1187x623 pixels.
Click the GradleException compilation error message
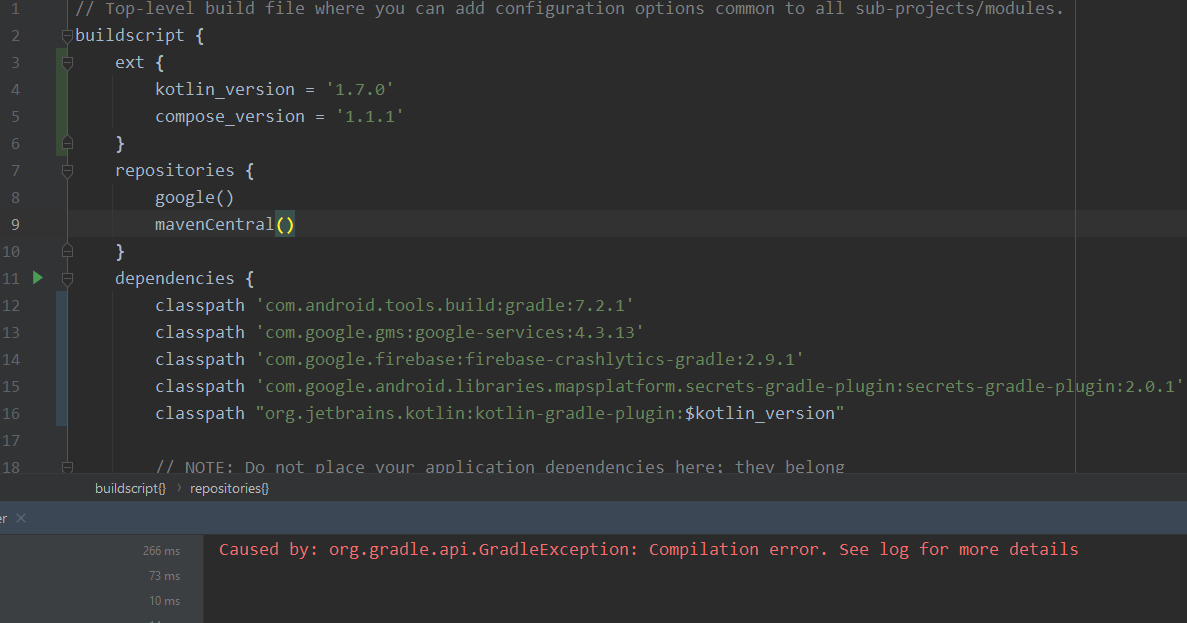click(649, 550)
